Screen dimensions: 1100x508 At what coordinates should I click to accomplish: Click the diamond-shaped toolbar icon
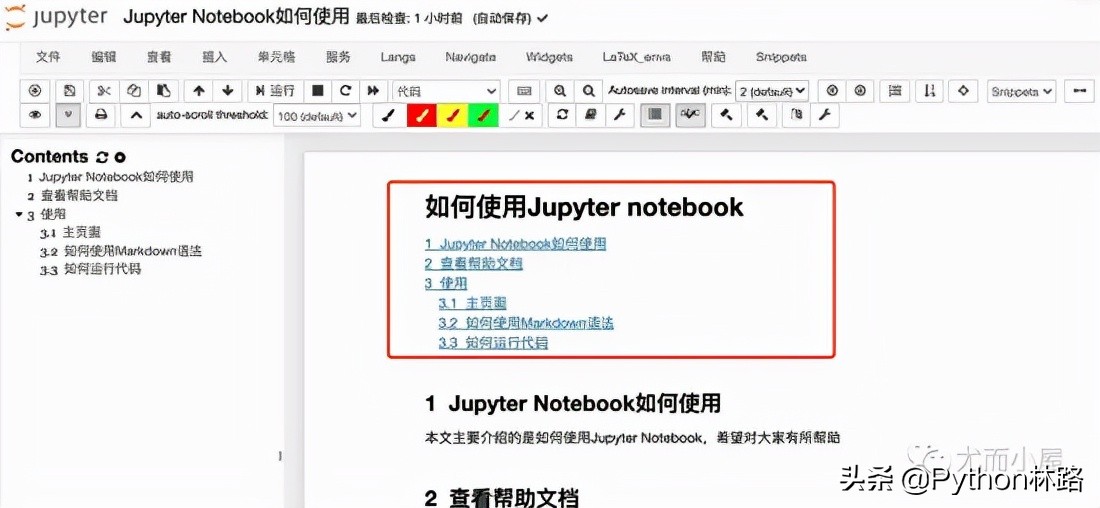964,91
